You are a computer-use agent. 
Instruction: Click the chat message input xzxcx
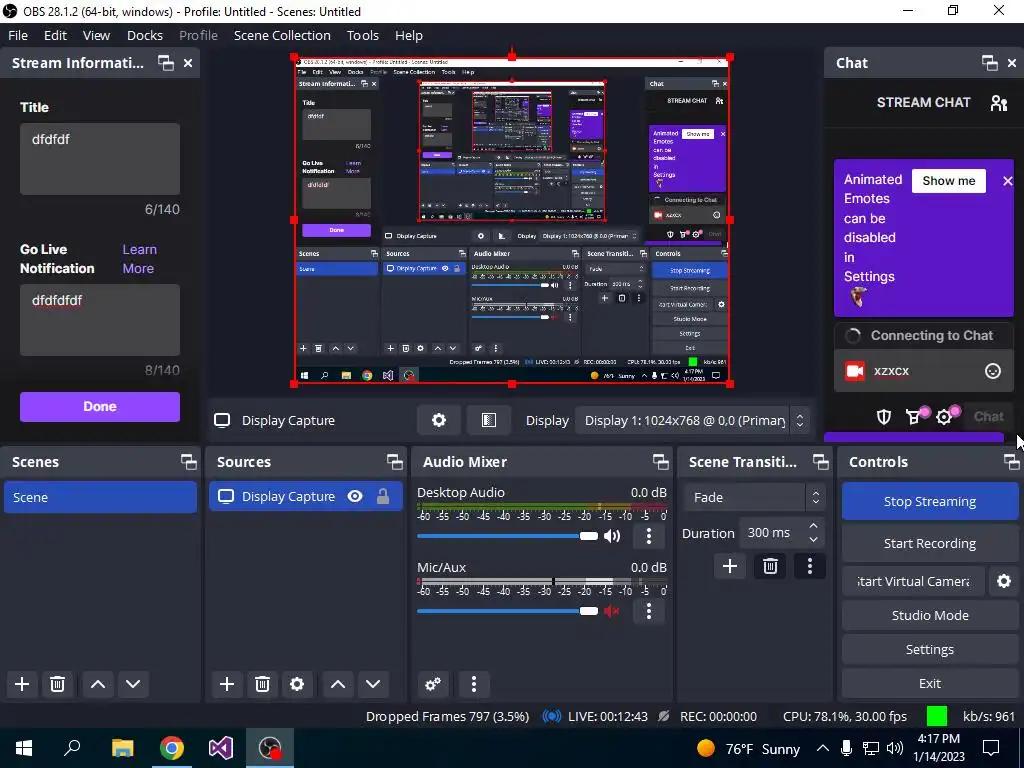pyautogui.click(x=923, y=371)
